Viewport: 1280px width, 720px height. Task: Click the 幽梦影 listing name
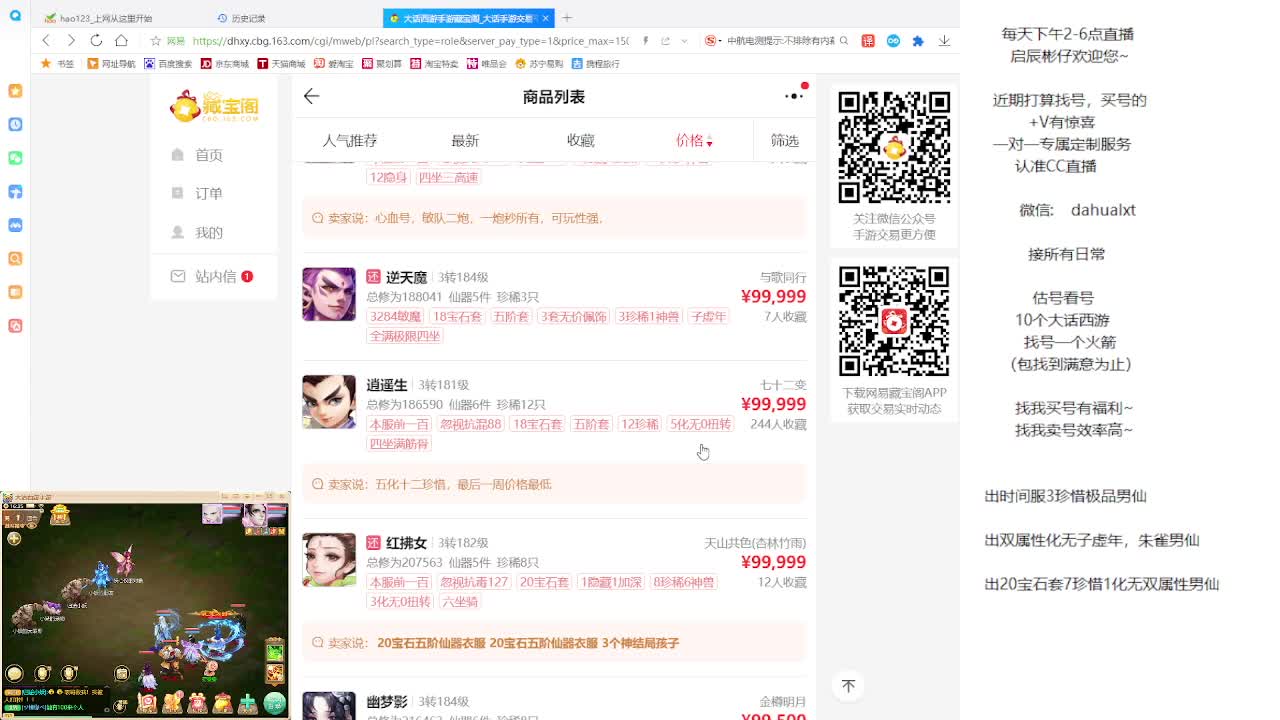(387, 701)
